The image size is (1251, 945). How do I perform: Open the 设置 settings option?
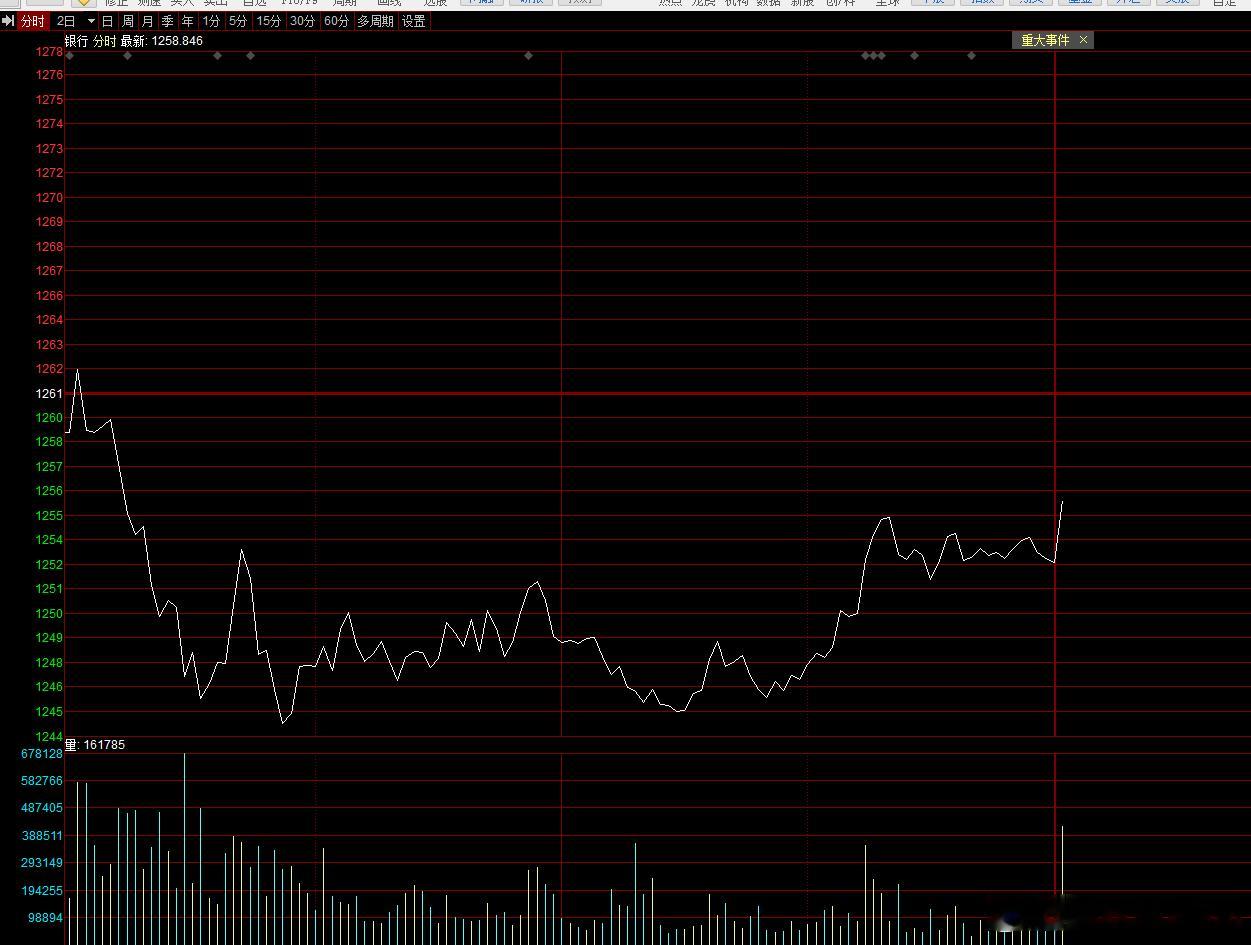(414, 21)
